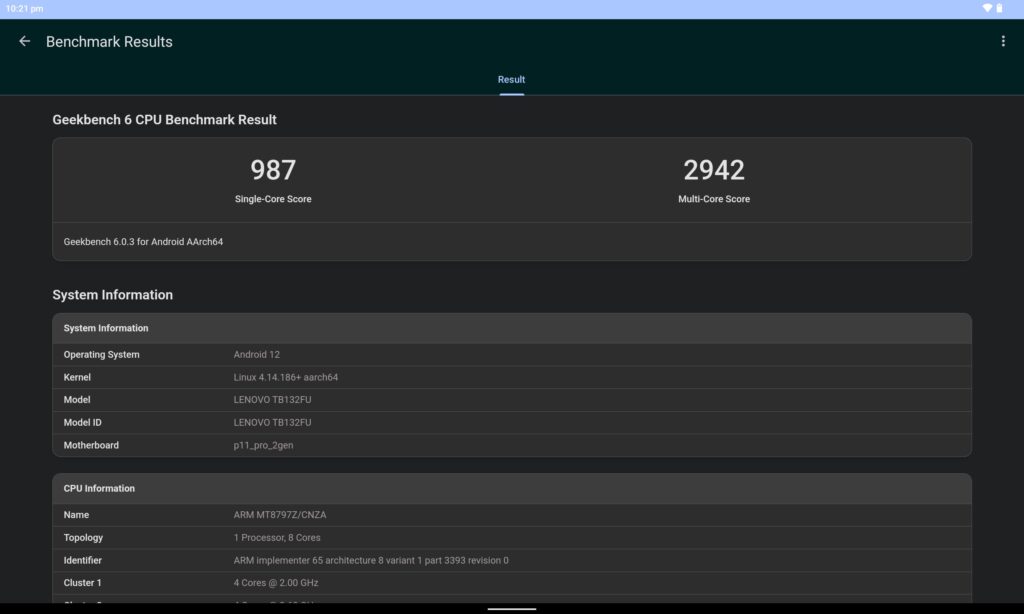The image size is (1024, 614).
Task: Click the System Information section heading
Action: 112,295
